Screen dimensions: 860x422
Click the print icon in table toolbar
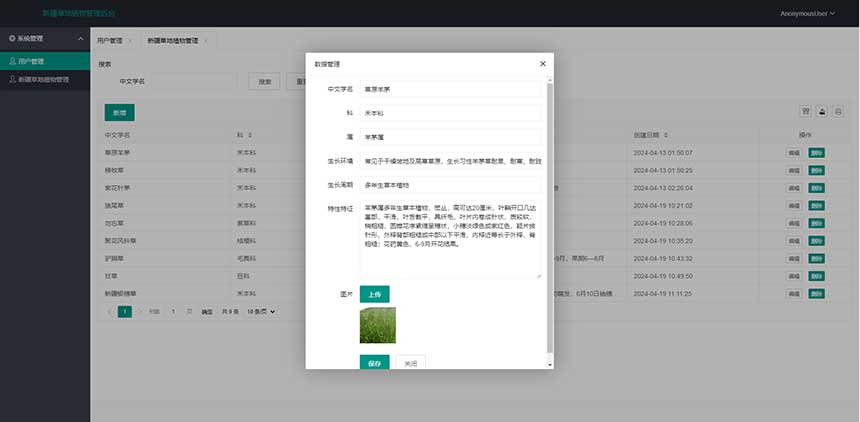pos(839,112)
